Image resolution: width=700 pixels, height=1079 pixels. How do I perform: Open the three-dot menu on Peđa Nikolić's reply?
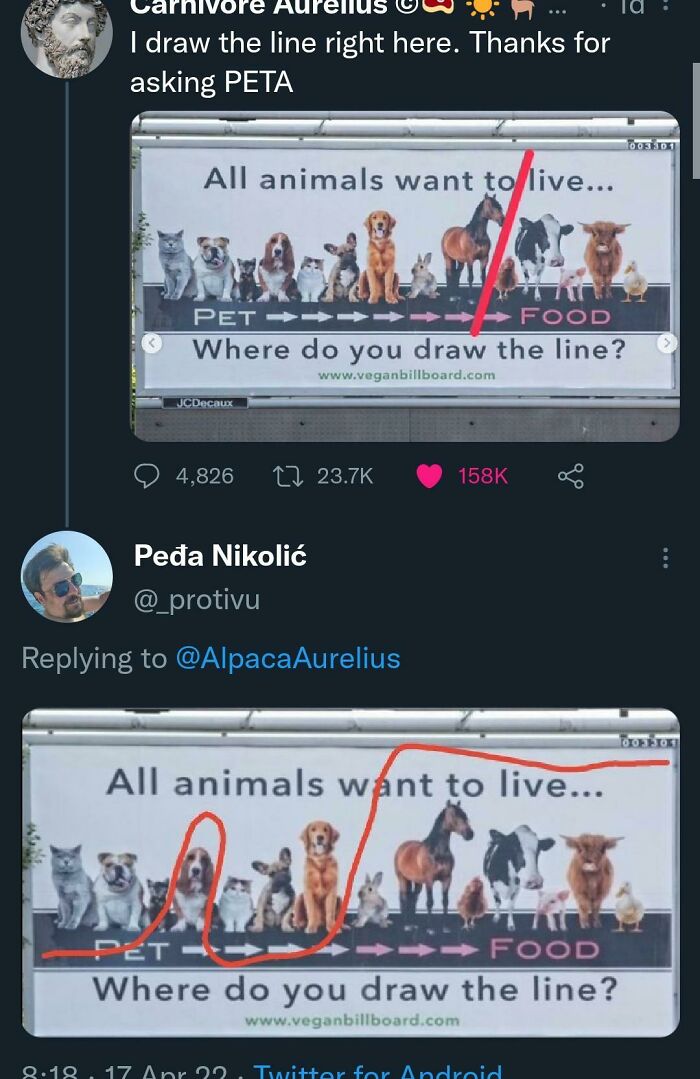(665, 557)
